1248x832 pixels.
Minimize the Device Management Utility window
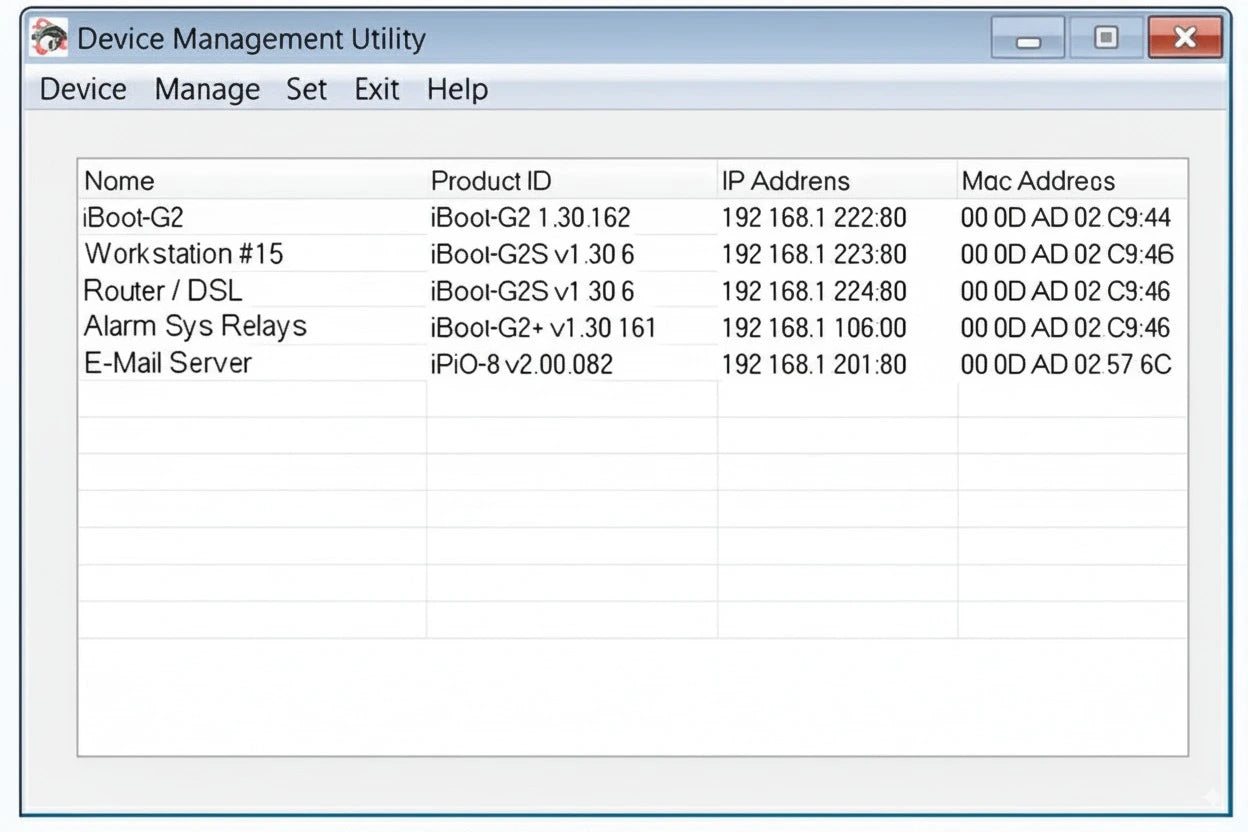[1028, 38]
